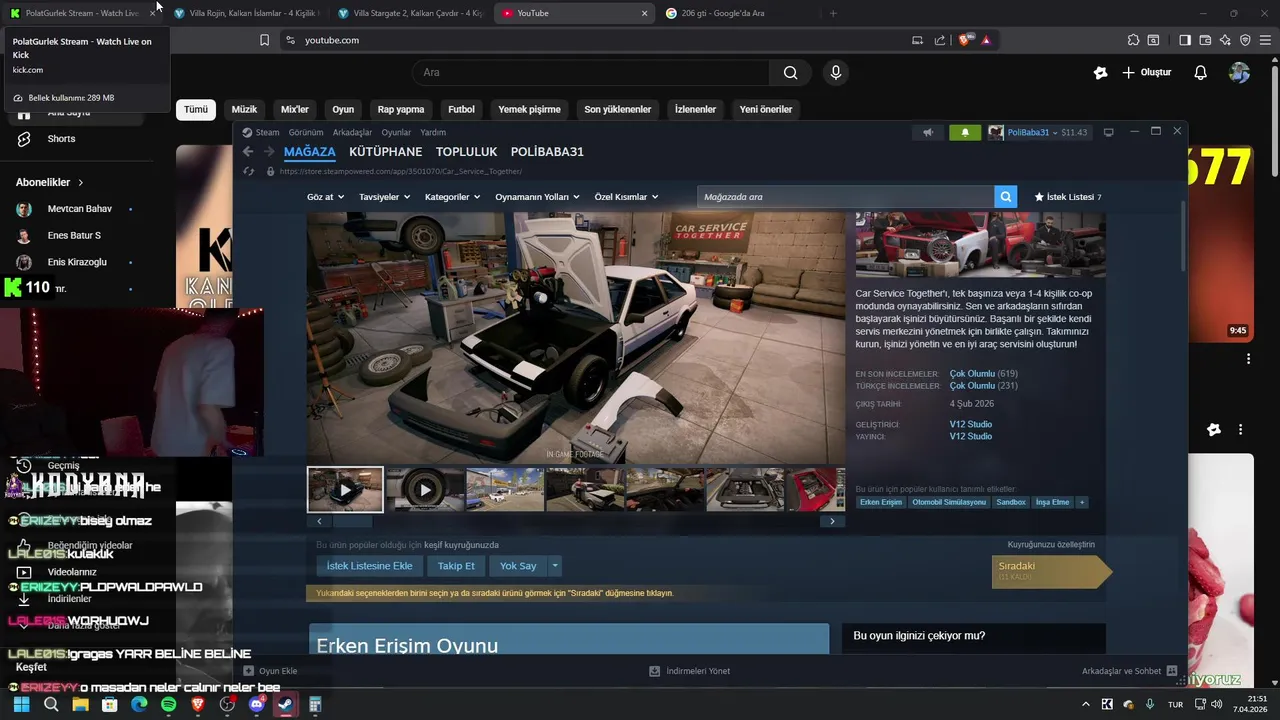Advance the screenshot strip with the right arrow

click(x=832, y=522)
